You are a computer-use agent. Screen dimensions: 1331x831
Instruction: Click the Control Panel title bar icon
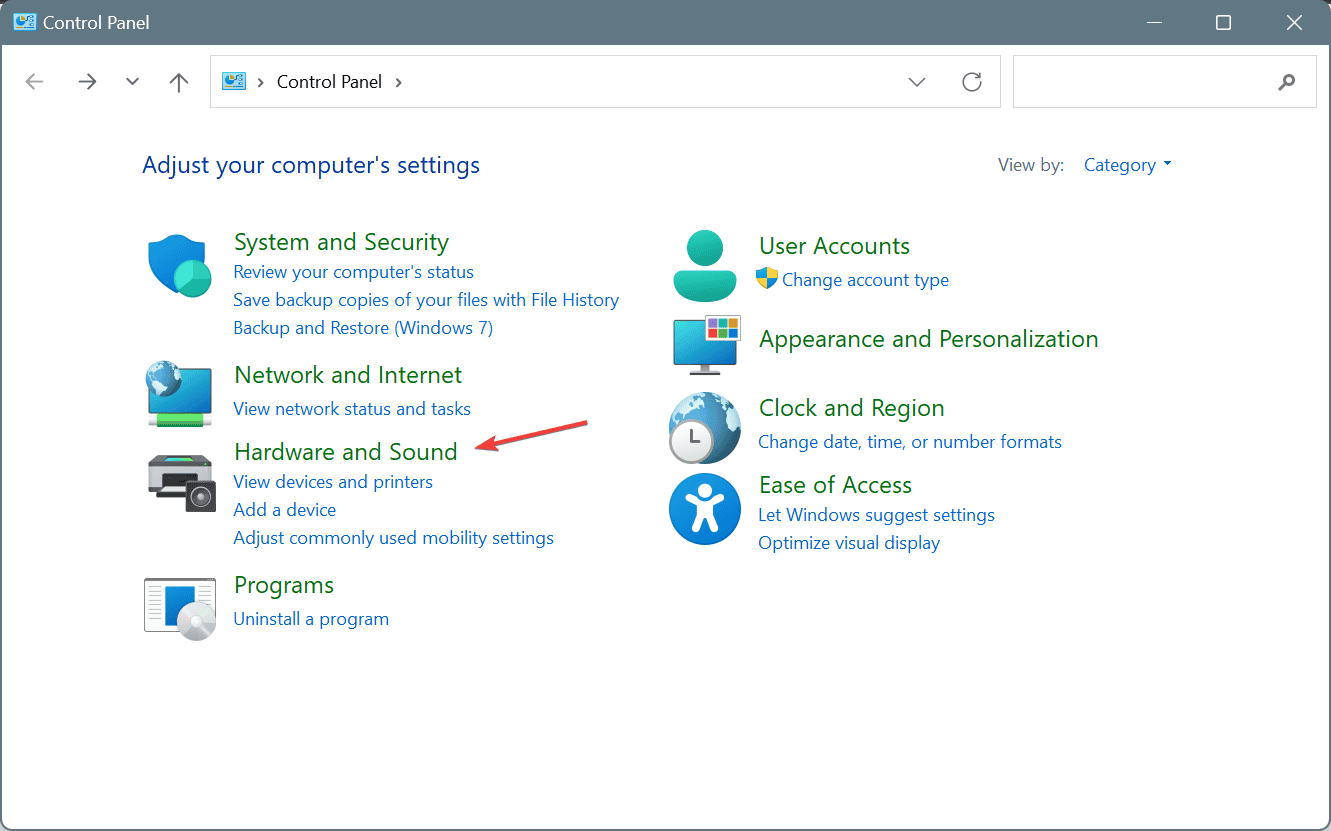pyautogui.click(x=24, y=22)
